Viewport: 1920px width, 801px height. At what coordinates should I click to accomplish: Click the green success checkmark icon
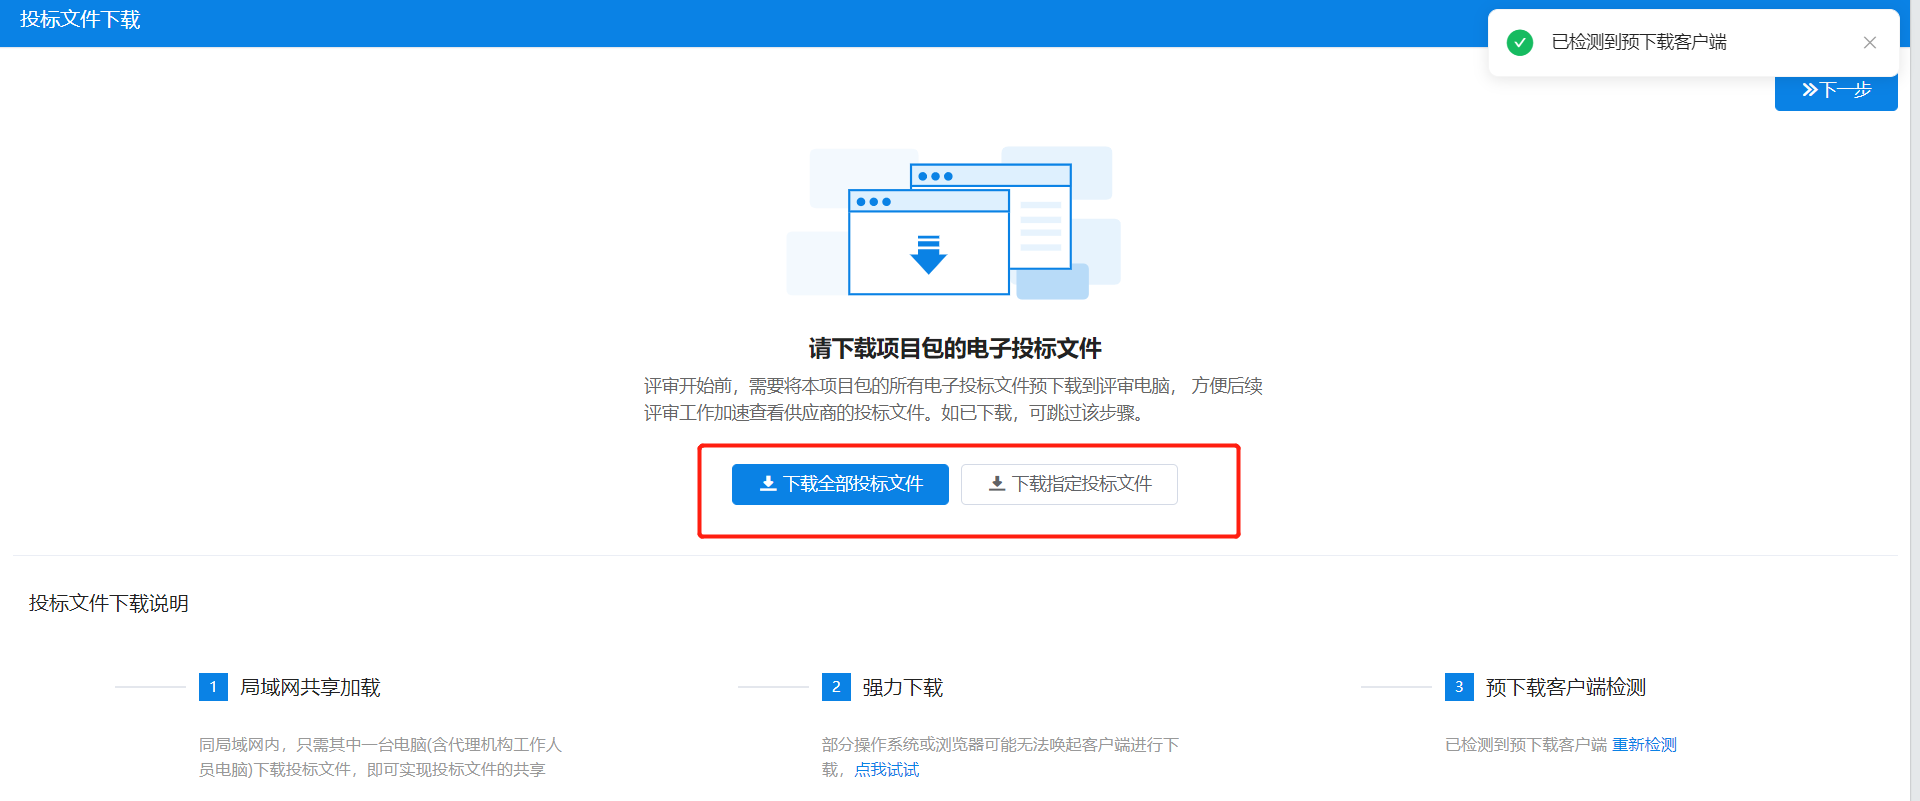coord(1520,42)
